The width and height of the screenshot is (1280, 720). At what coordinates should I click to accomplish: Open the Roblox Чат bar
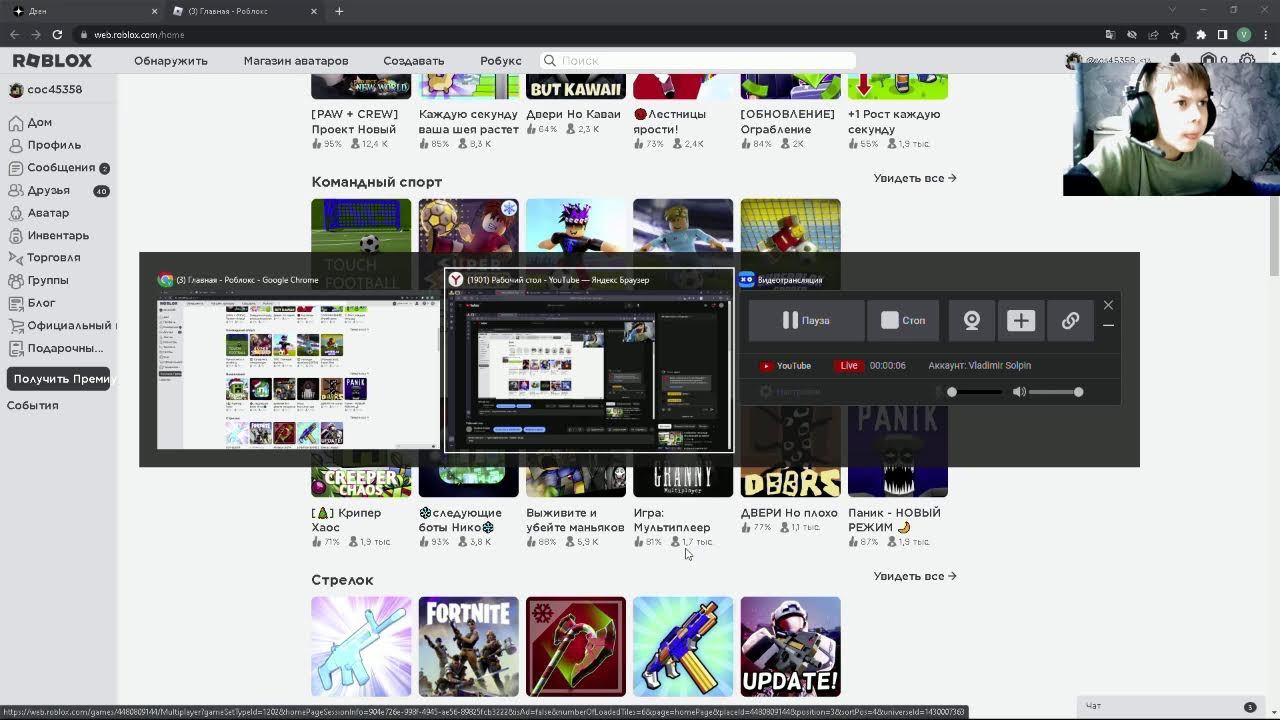point(1170,706)
